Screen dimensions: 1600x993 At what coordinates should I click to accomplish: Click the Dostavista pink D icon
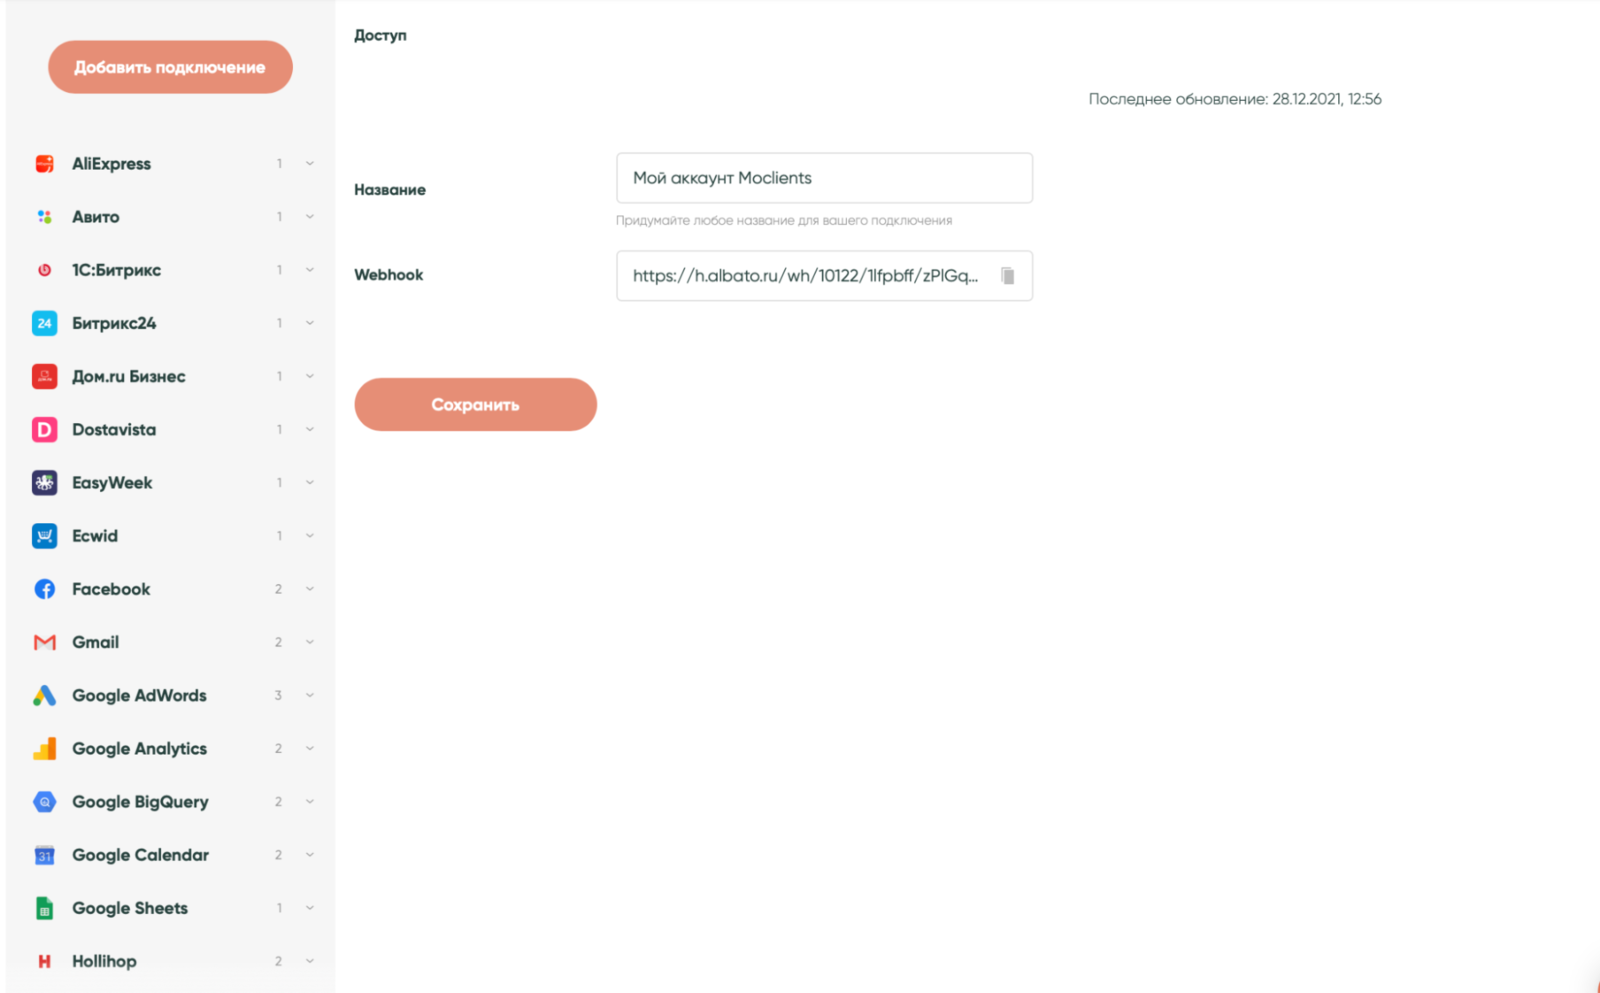click(x=44, y=430)
